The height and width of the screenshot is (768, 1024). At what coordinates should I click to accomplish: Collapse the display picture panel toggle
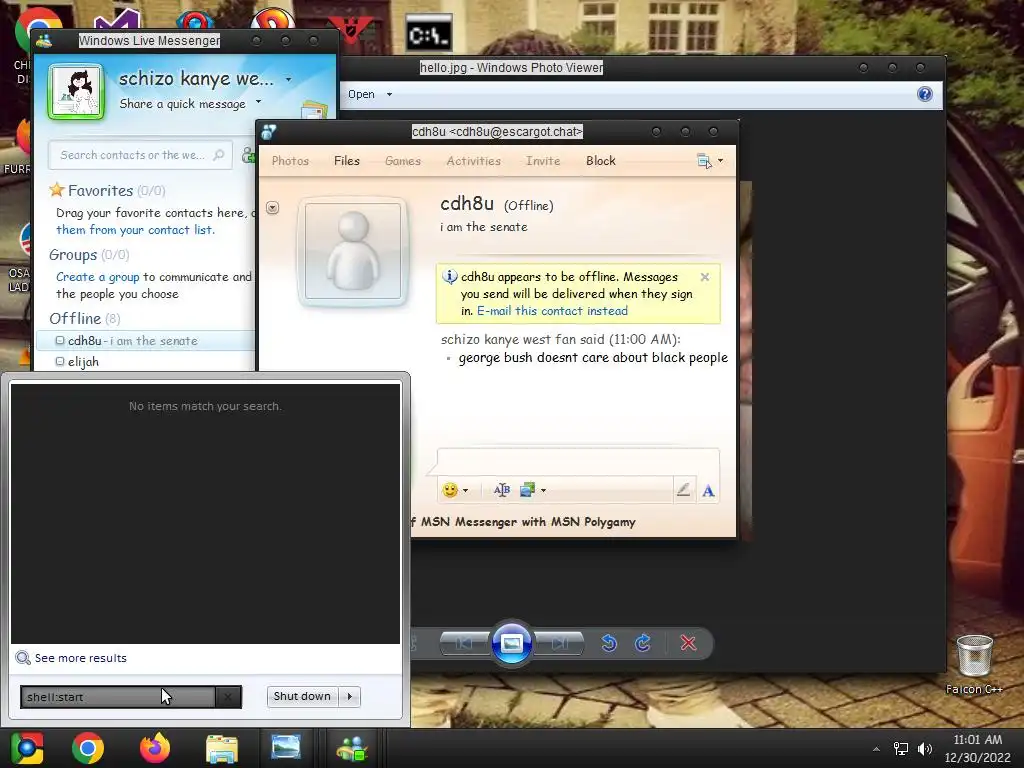pyautogui.click(x=272, y=208)
